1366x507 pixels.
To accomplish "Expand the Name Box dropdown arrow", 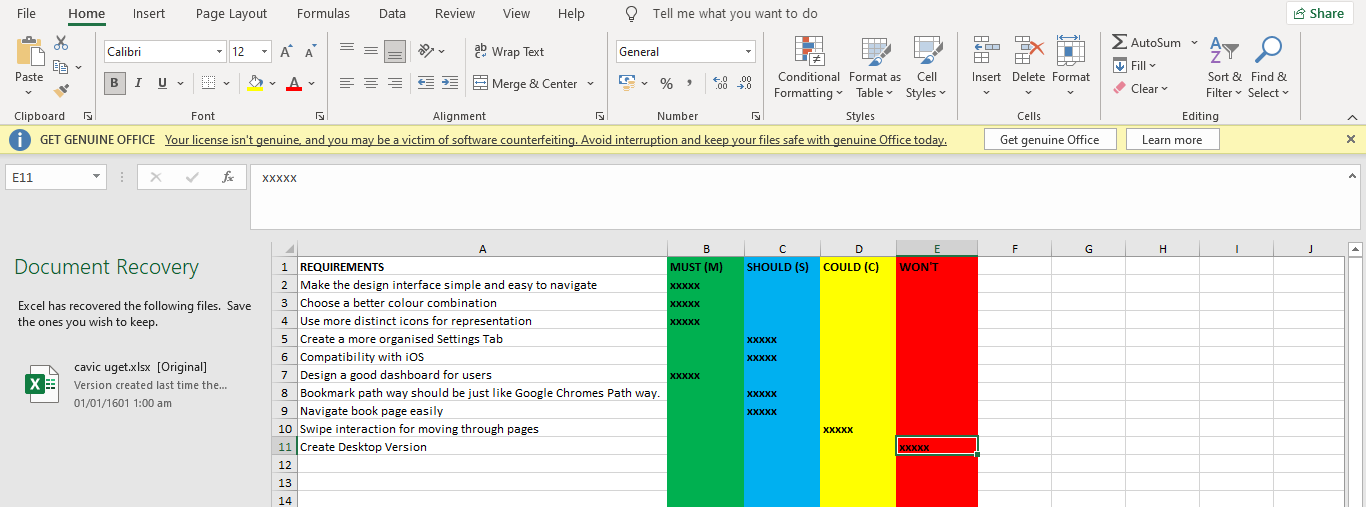I will click(x=96, y=177).
